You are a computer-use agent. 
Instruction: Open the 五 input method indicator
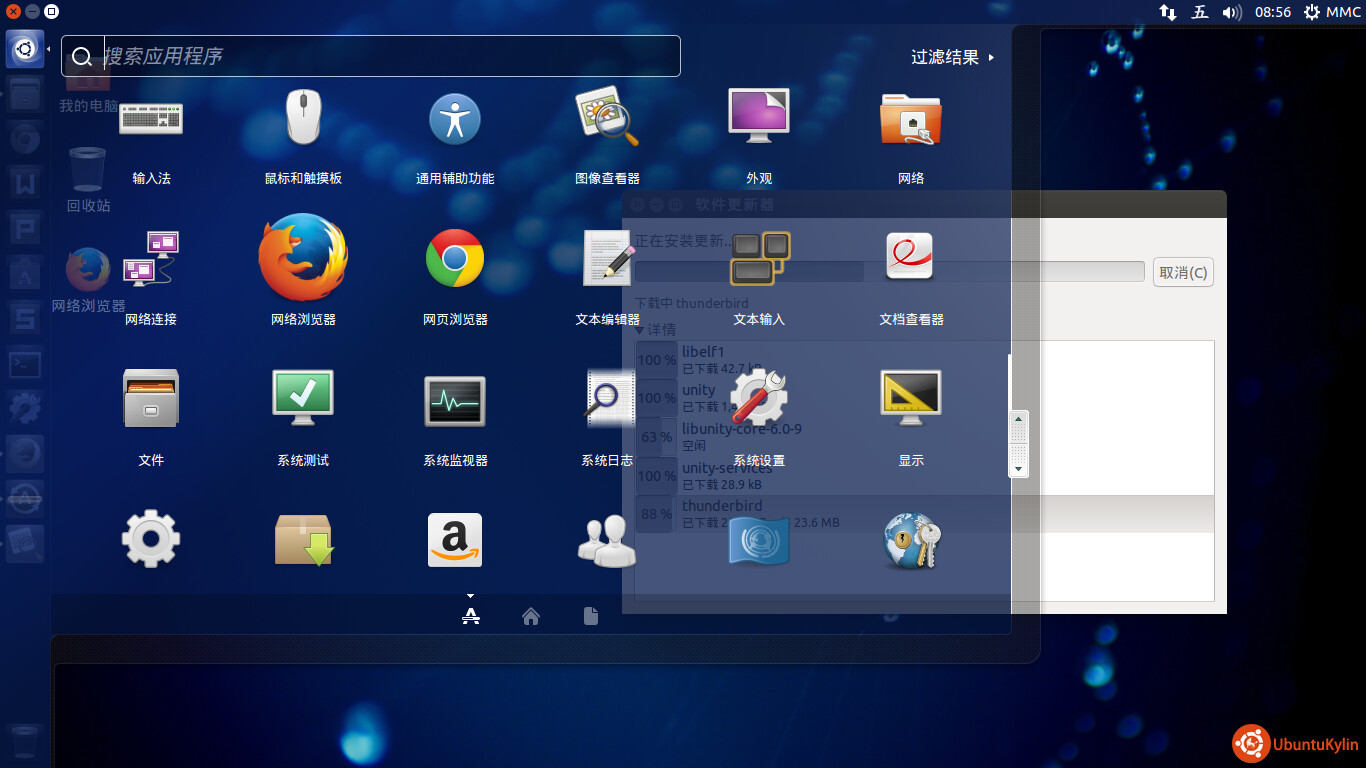pos(1200,12)
